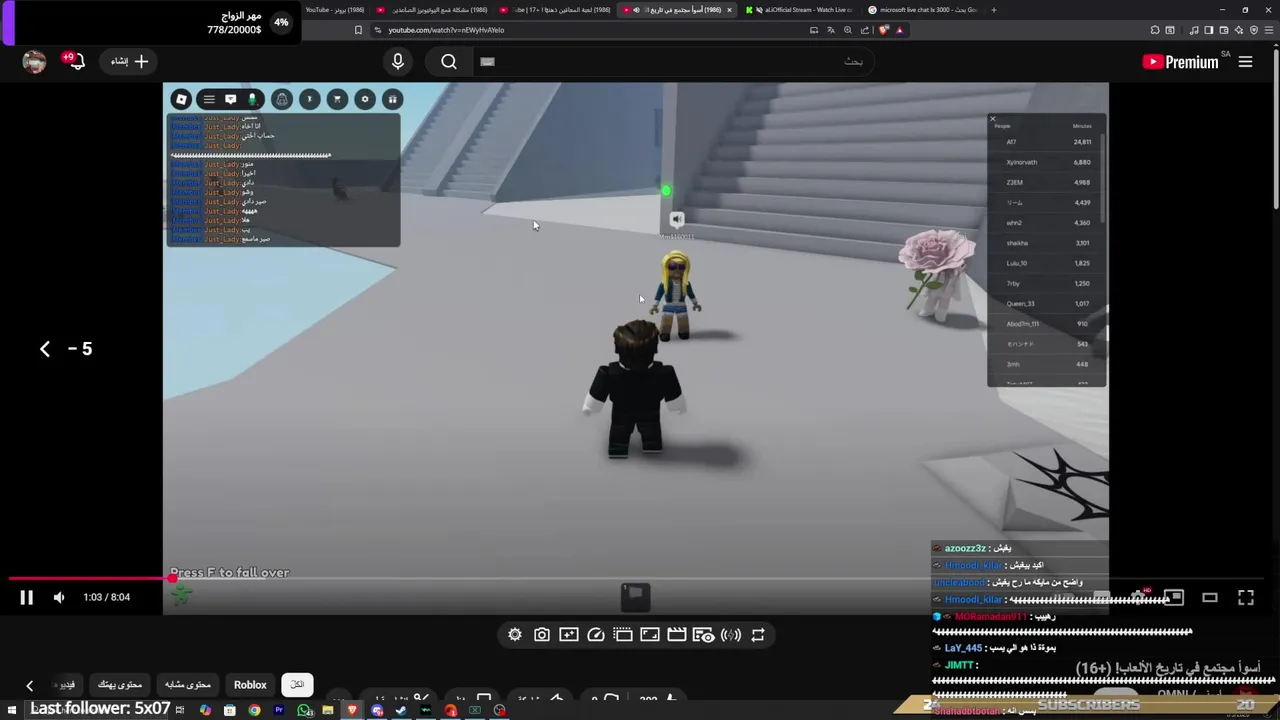Take a video screenshot with the camera icon
The height and width of the screenshot is (720, 1280).
click(542, 635)
